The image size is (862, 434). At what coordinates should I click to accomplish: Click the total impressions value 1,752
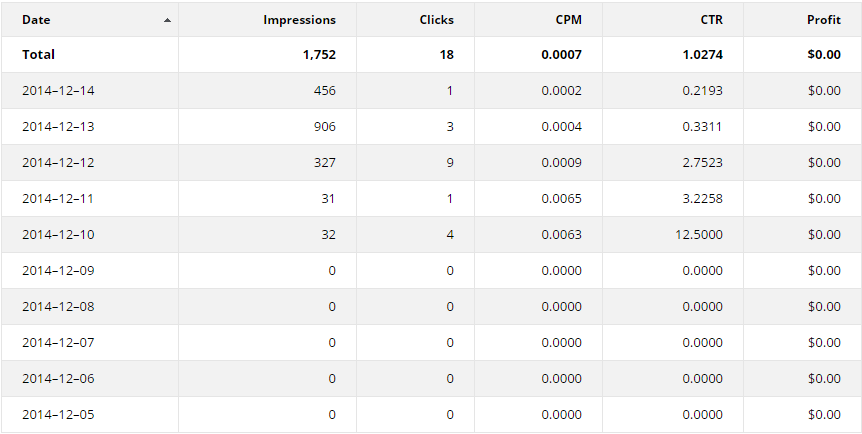pyautogui.click(x=319, y=54)
